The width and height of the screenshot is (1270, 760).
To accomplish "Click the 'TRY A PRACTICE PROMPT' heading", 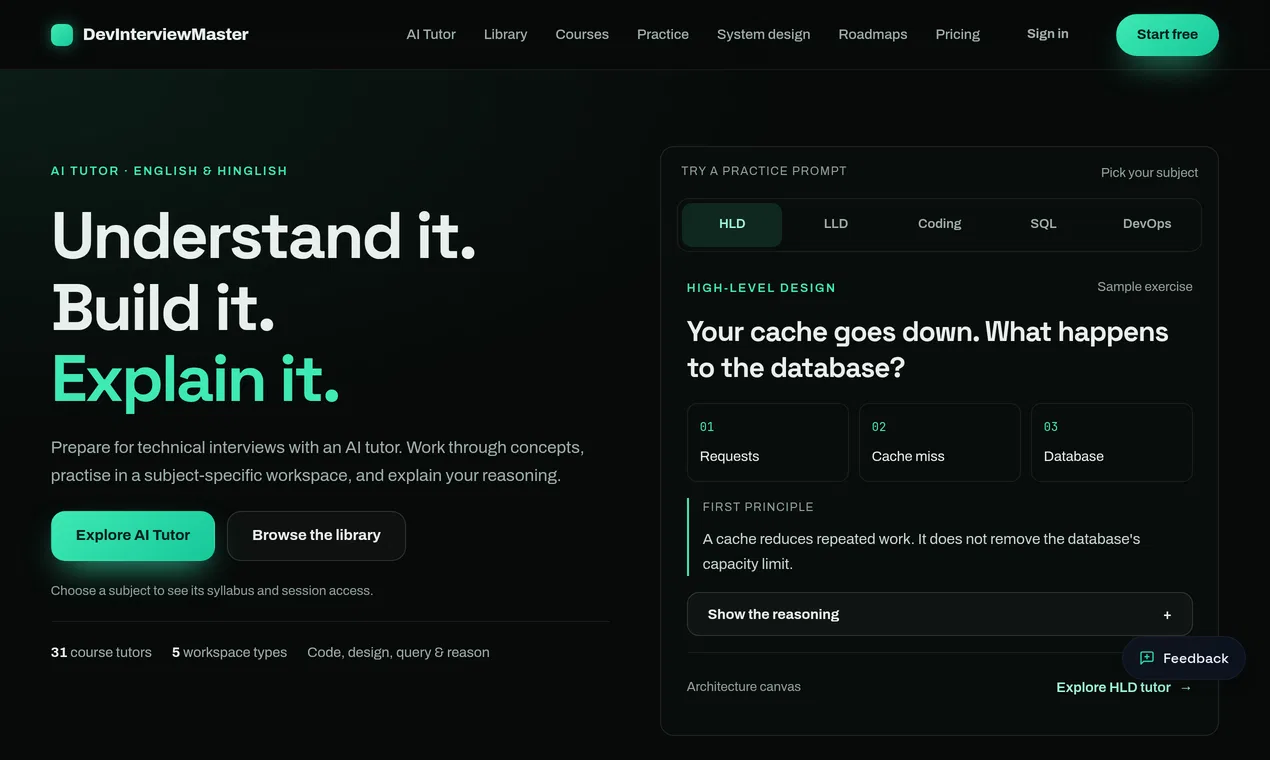I will [764, 171].
